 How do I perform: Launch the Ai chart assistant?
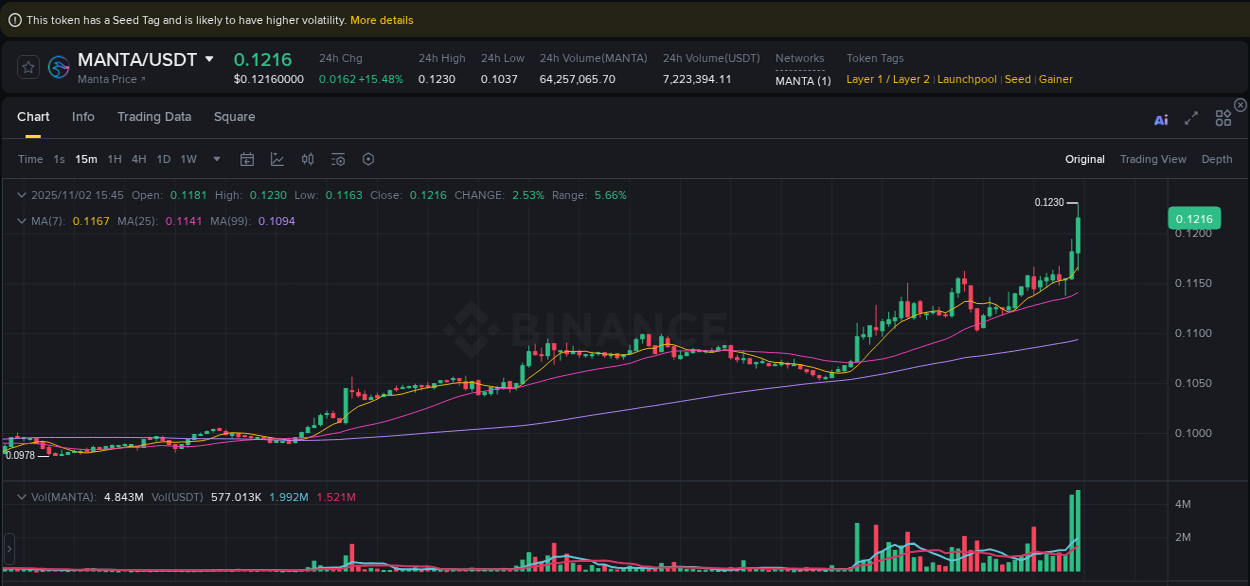click(1161, 118)
